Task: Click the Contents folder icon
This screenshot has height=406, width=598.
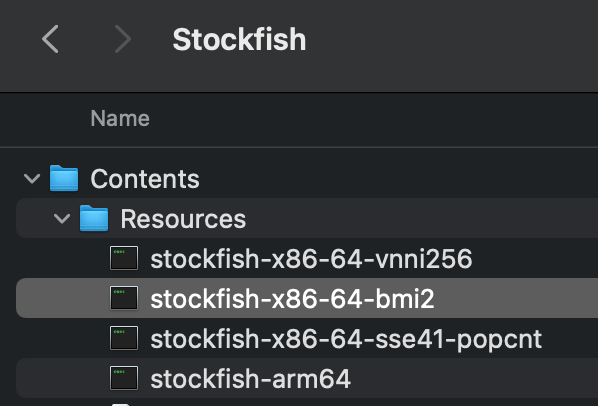Action: coord(64,178)
